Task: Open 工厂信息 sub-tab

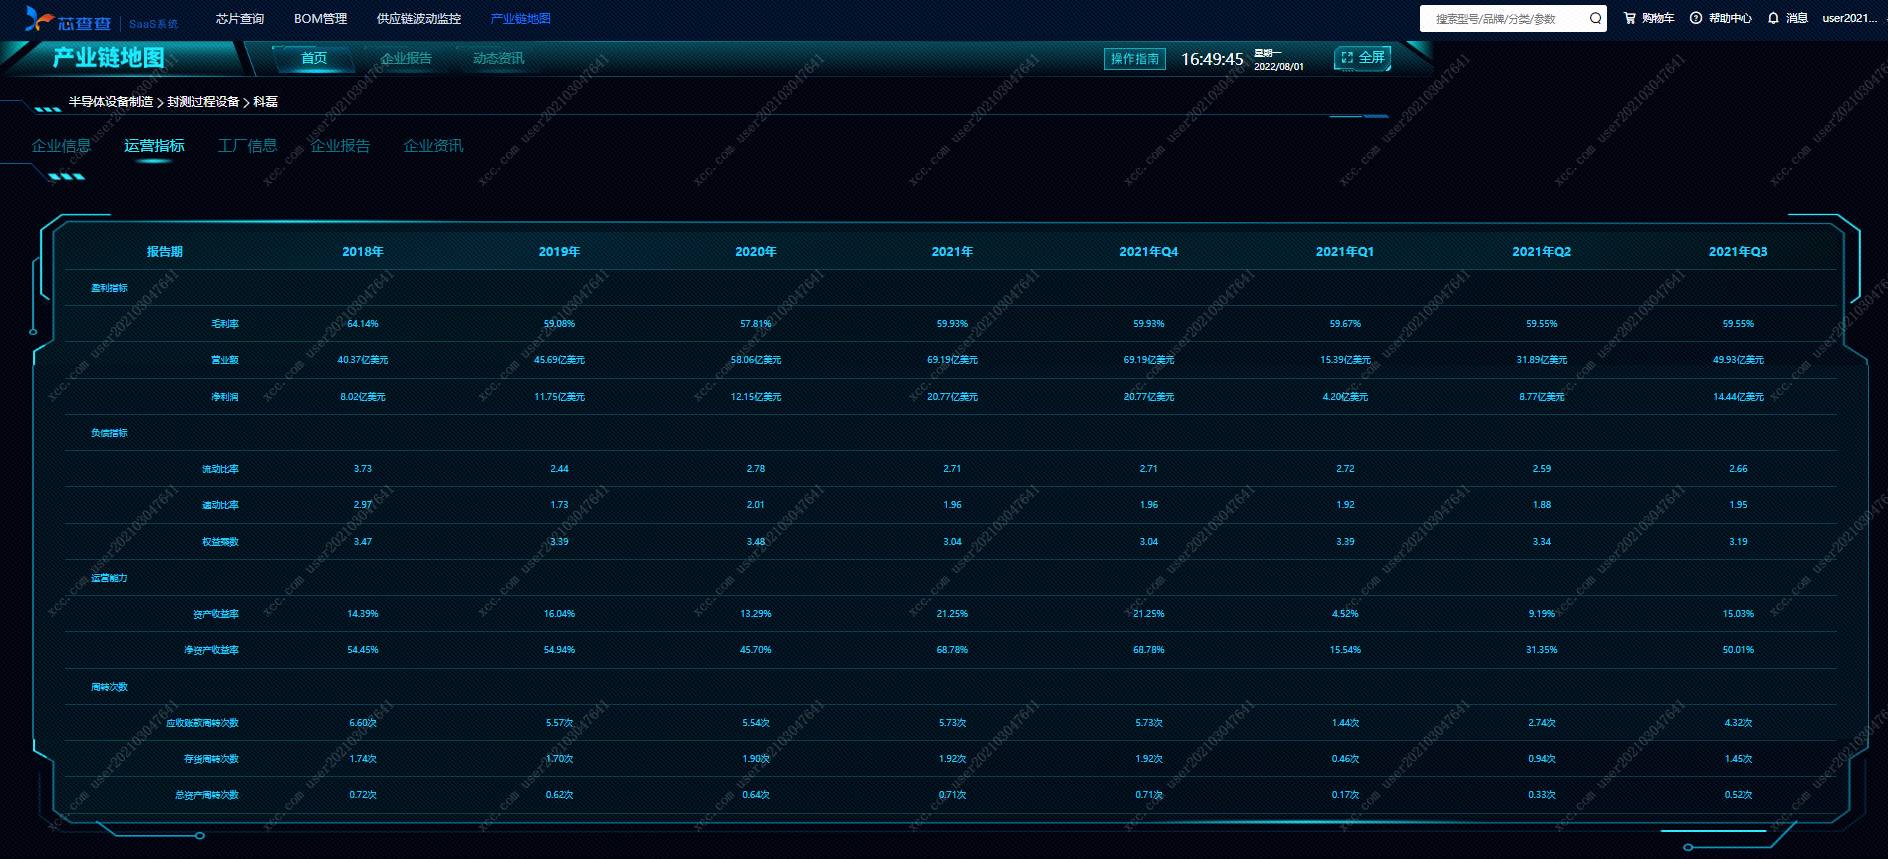Action: tap(247, 146)
